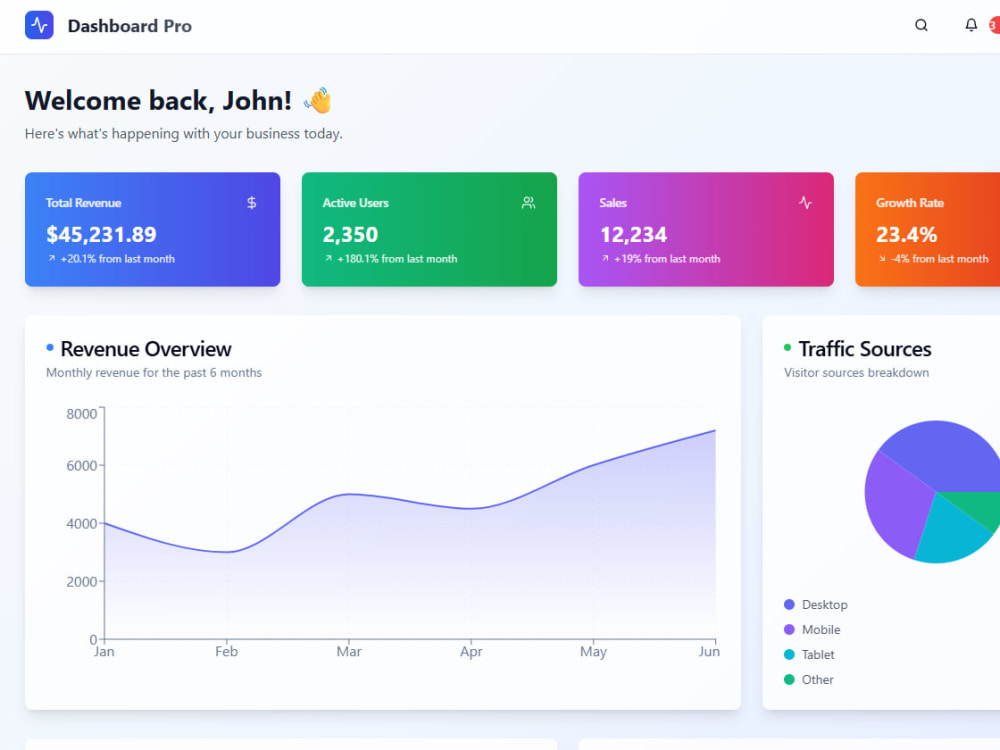Click the Jun label on x-axis

[x=709, y=651]
